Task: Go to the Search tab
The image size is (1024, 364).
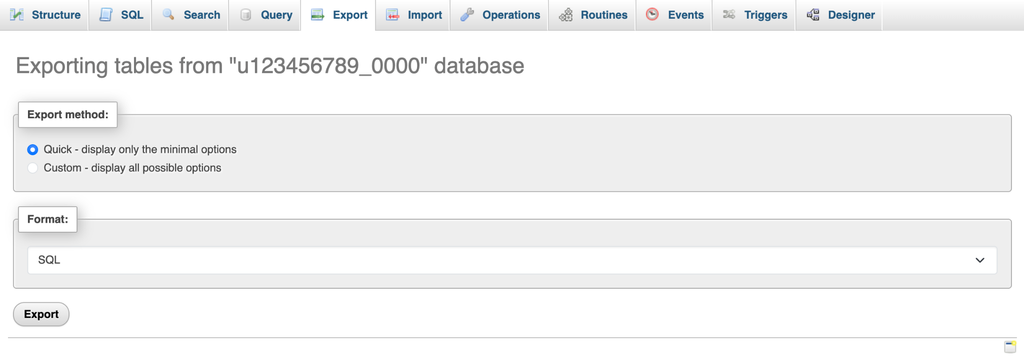Action: tap(190, 15)
